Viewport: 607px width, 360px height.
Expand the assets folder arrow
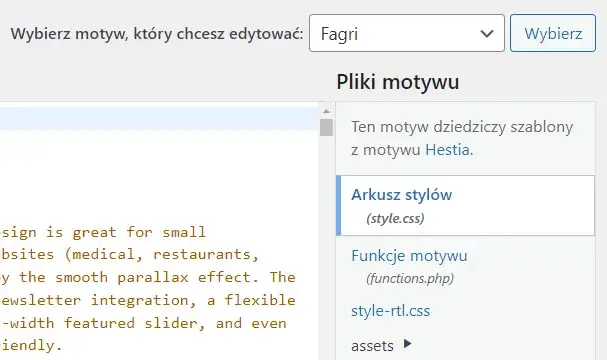pos(407,344)
